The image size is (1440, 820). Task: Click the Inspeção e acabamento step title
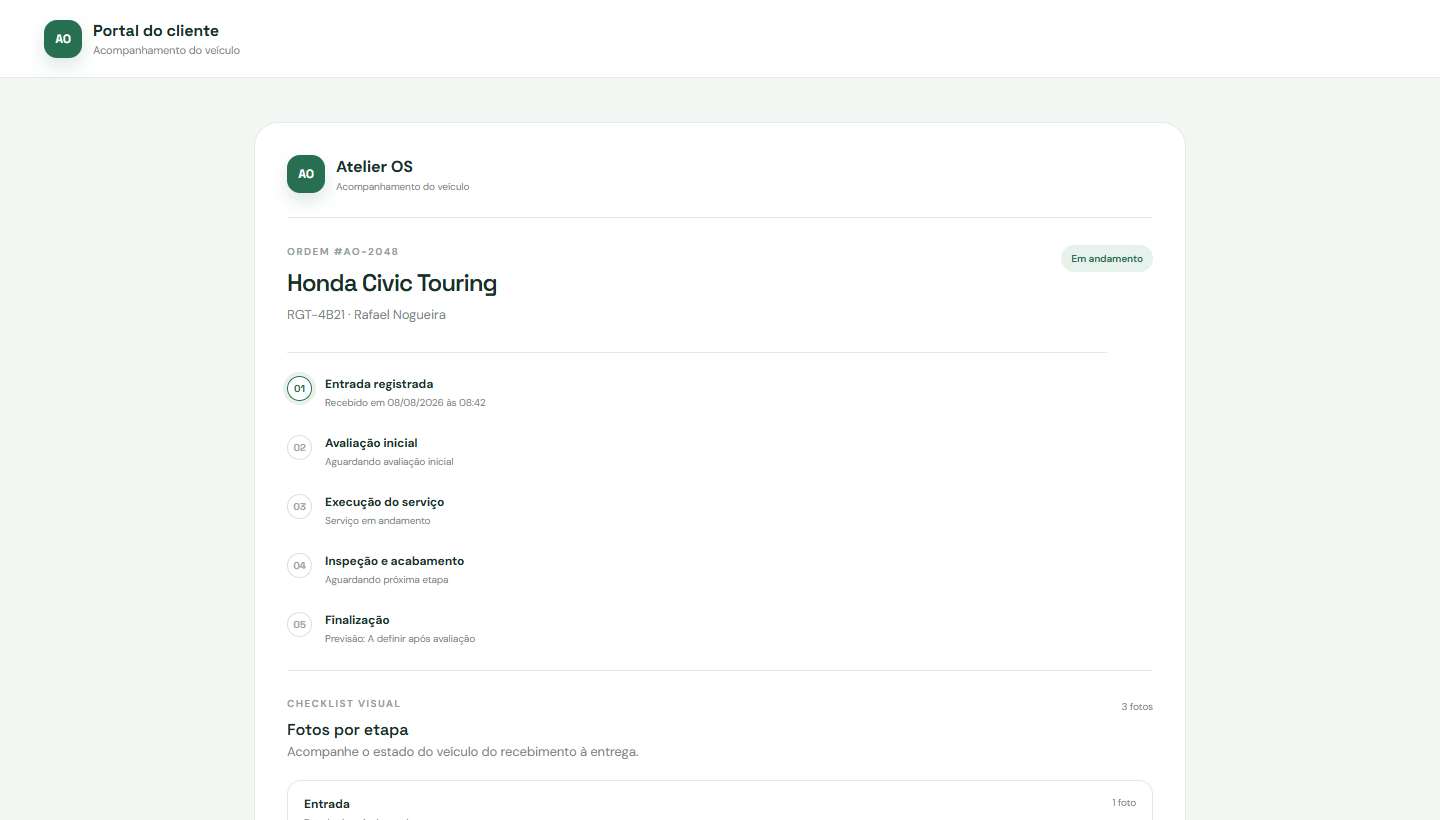pos(395,561)
